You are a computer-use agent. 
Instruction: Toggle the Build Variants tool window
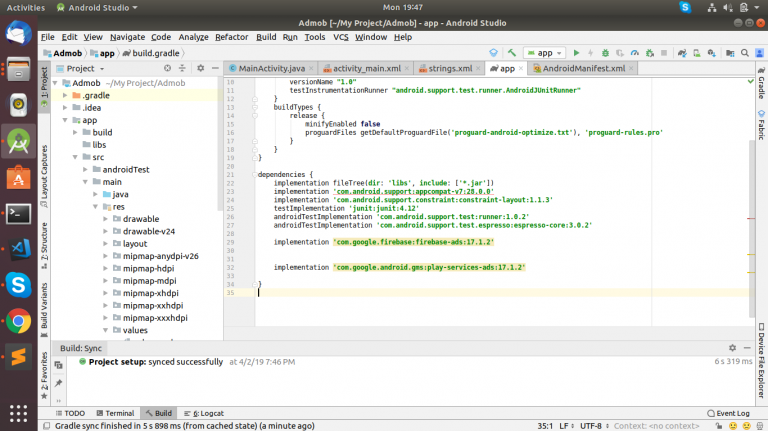[44, 310]
